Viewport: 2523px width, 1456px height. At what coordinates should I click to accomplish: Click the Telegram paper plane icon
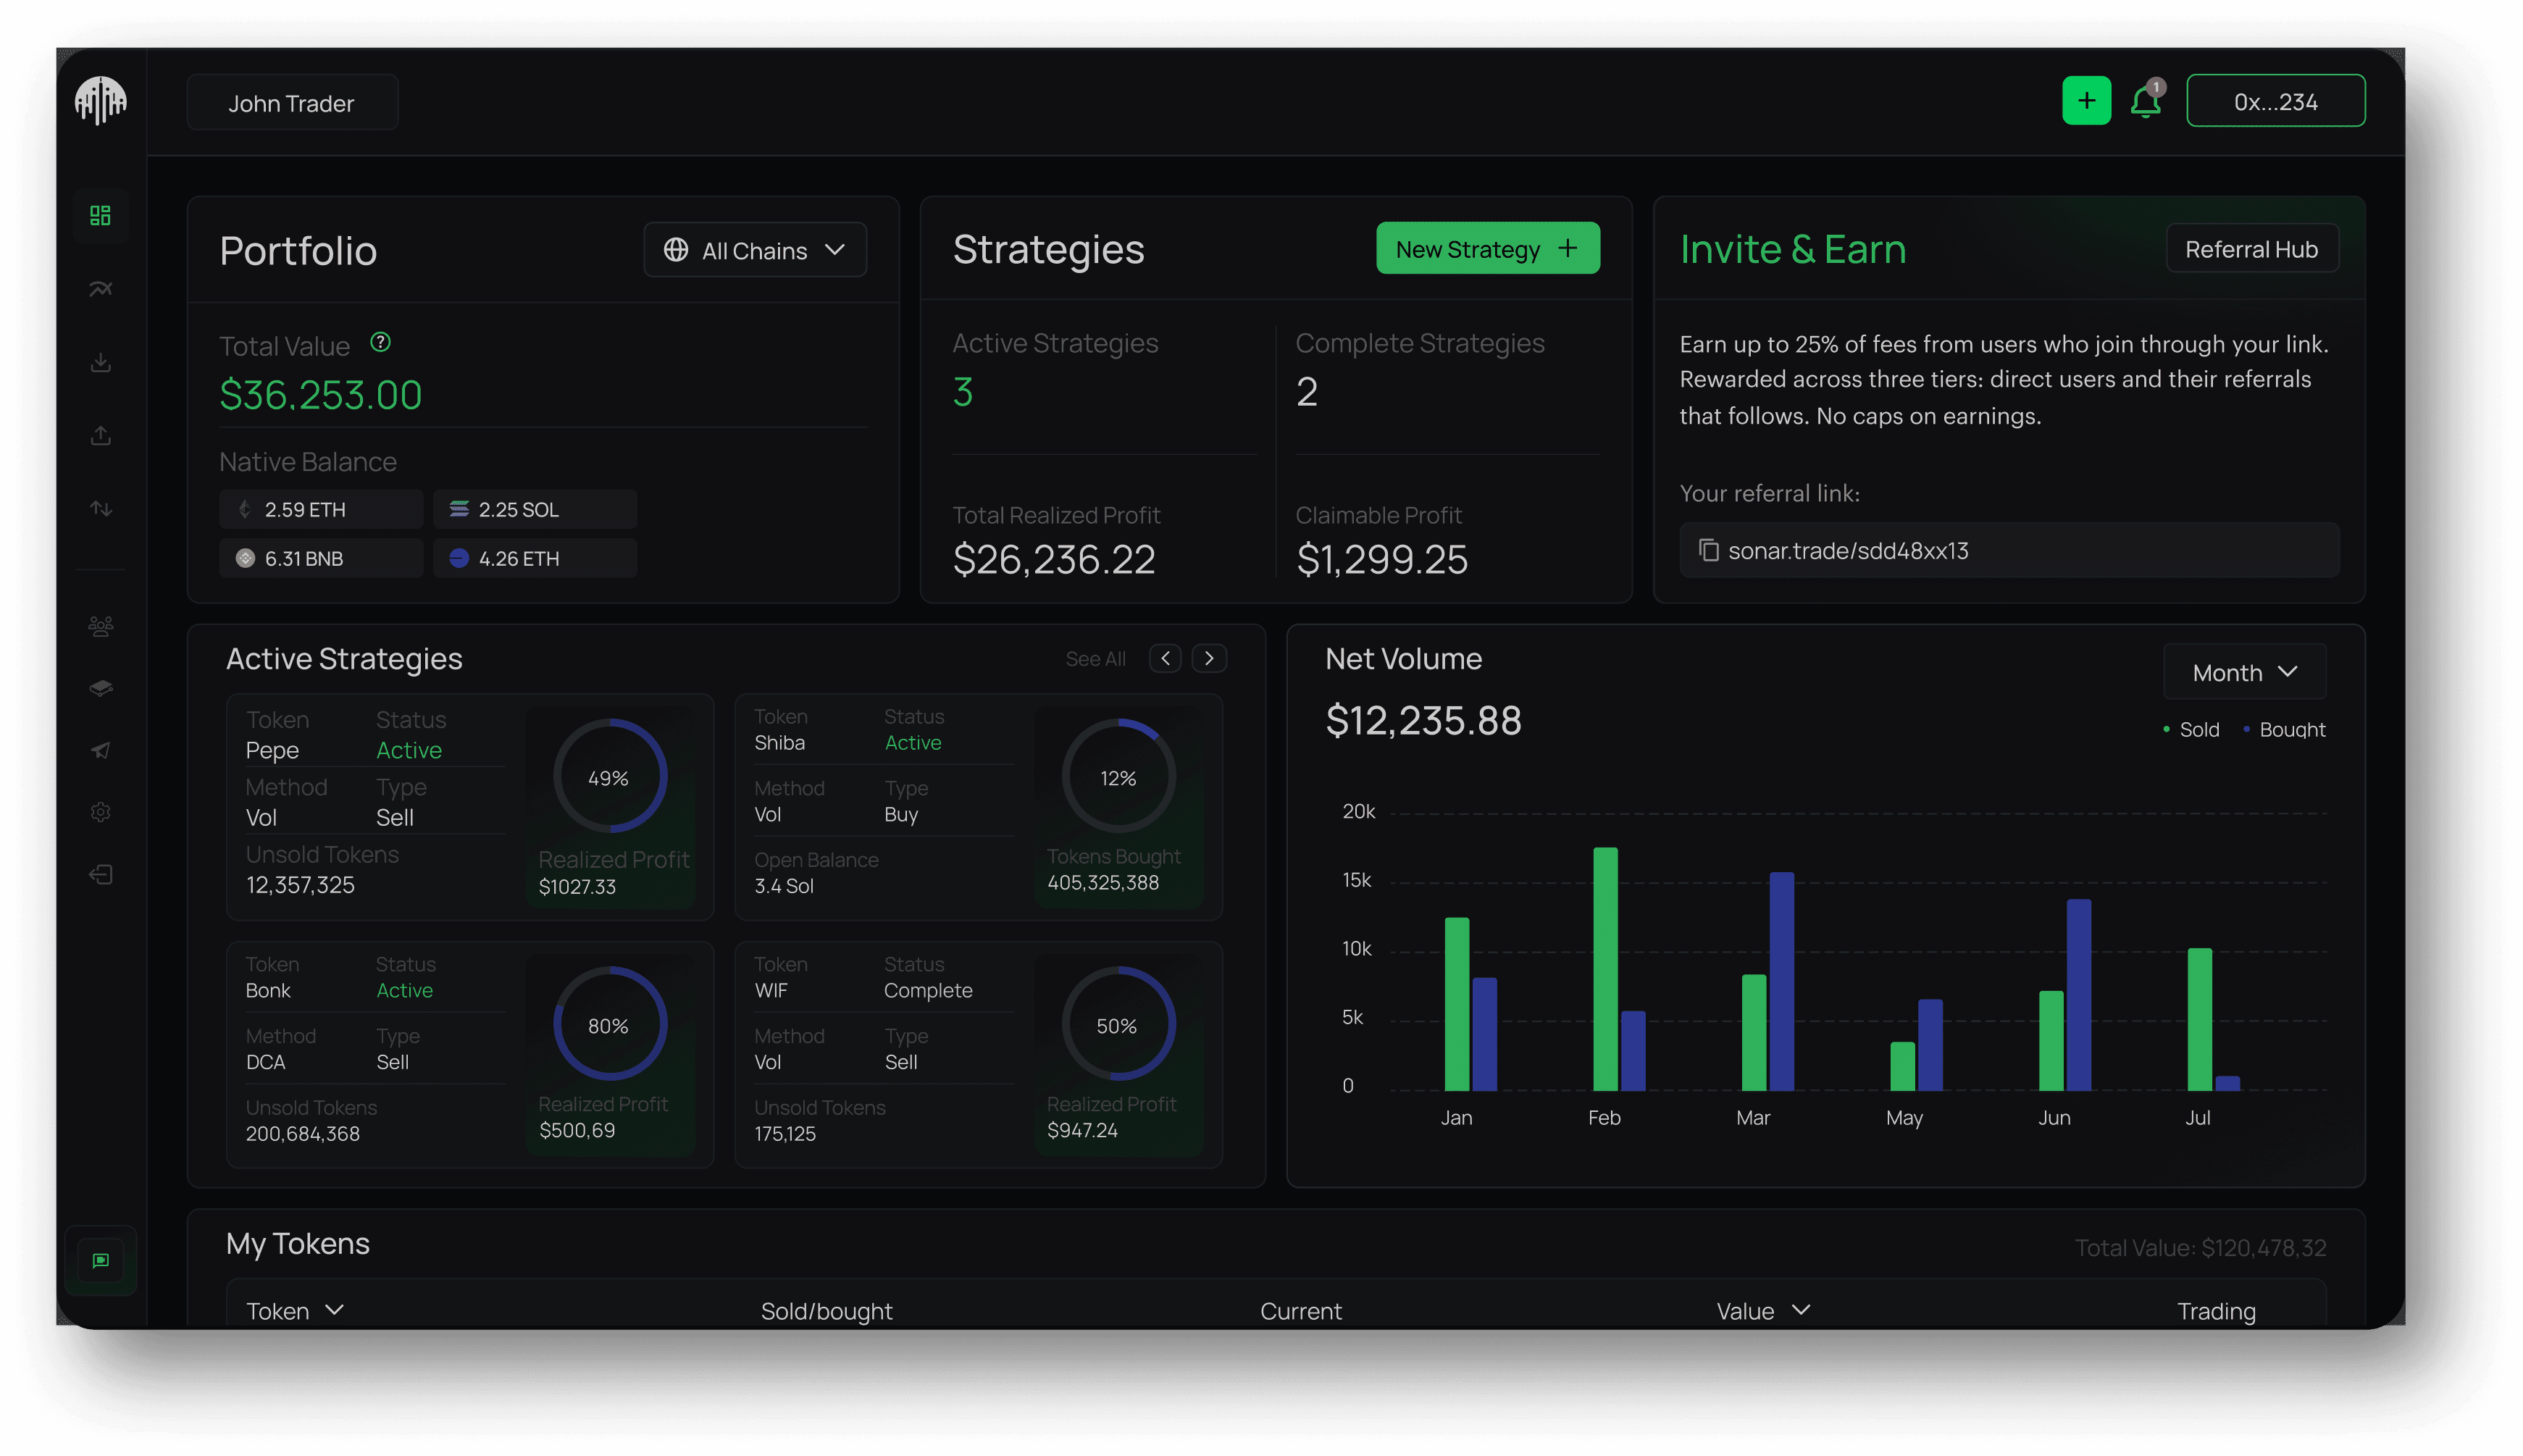tap(100, 750)
